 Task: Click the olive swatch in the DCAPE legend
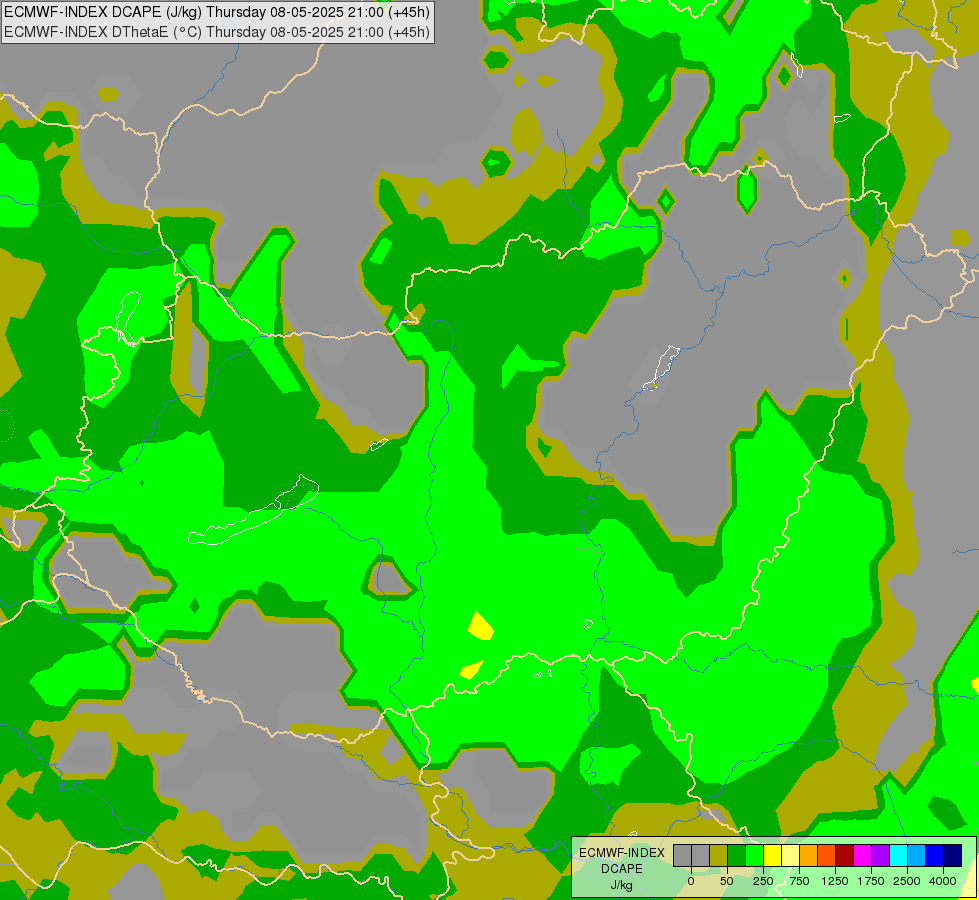[x=719, y=856]
